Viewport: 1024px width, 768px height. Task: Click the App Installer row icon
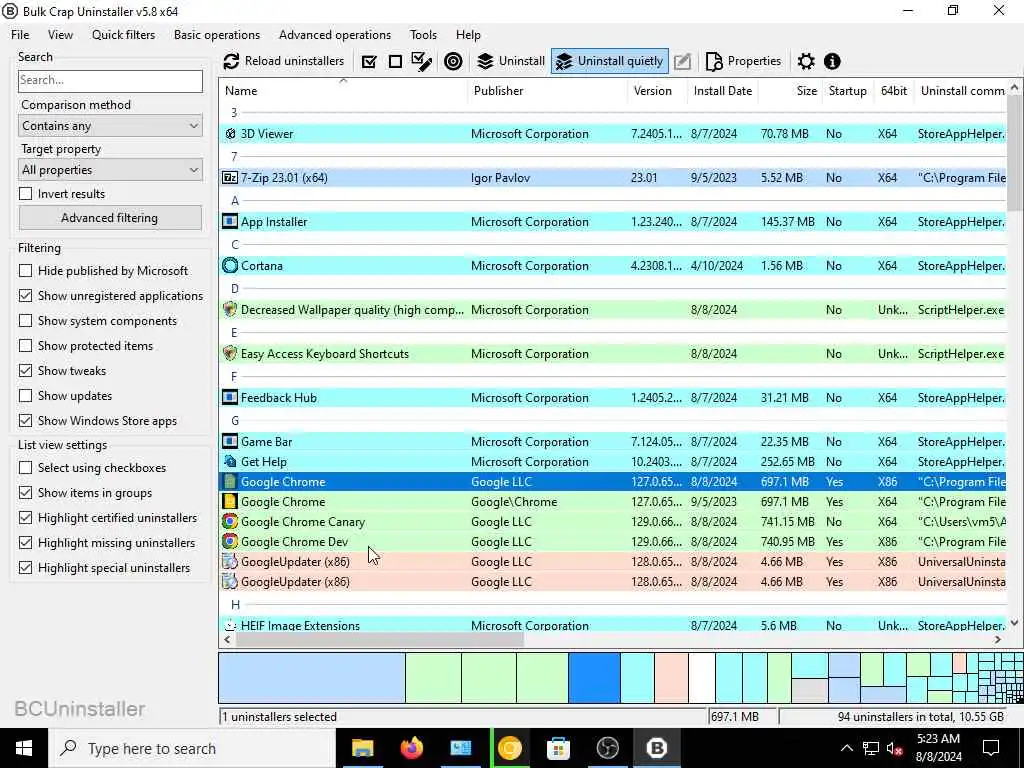point(230,222)
